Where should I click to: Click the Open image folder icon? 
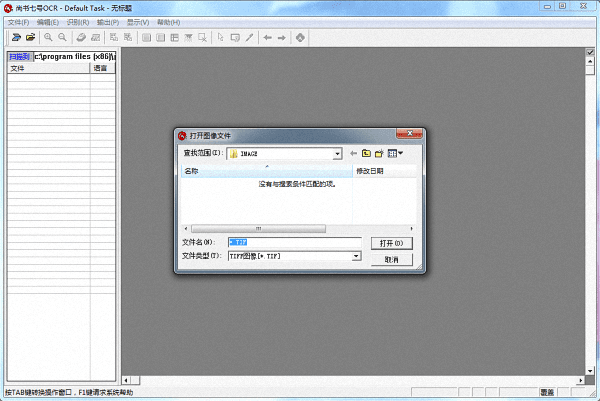(x=31, y=37)
